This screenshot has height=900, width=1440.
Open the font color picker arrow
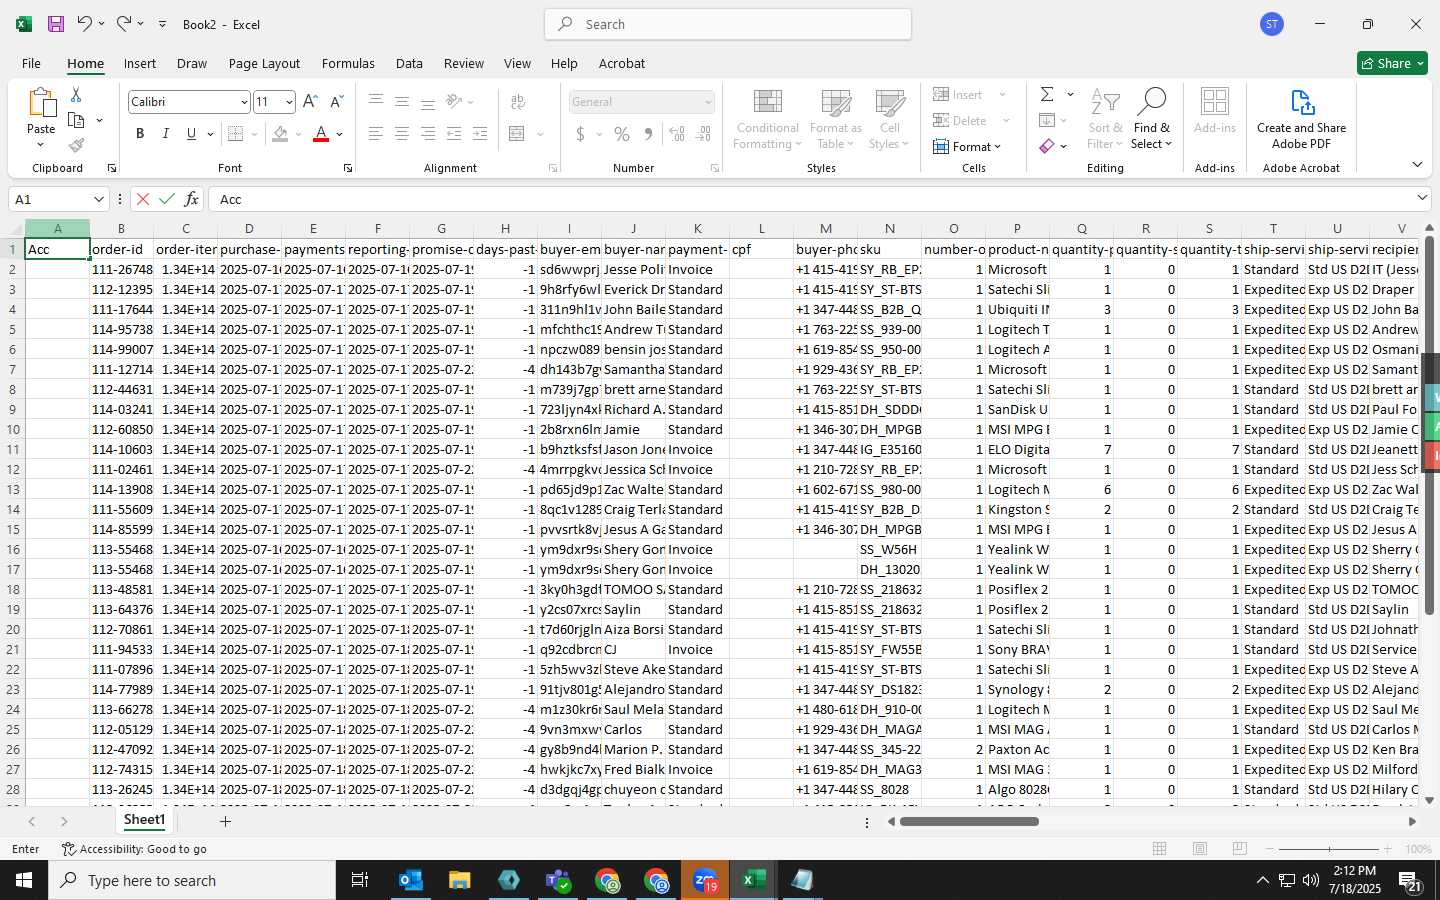(340, 134)
